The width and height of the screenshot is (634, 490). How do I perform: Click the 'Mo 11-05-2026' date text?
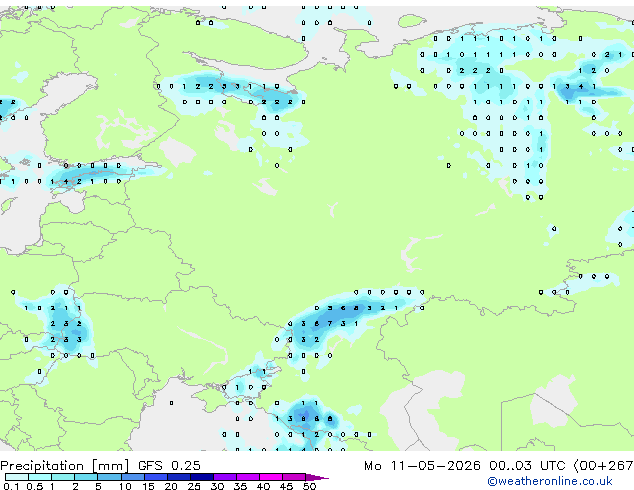(x=422, y=466)
